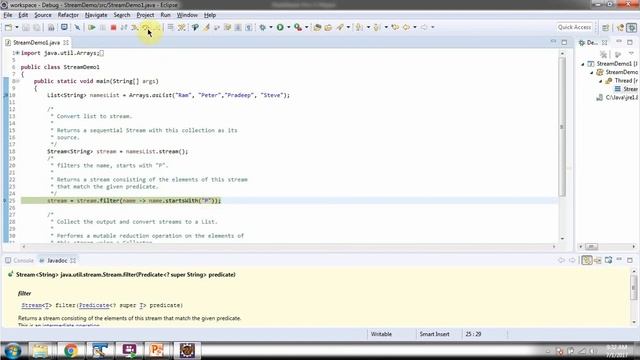
Task: Open the Debug launch dropdown arrow
Action: click(271, 27)
